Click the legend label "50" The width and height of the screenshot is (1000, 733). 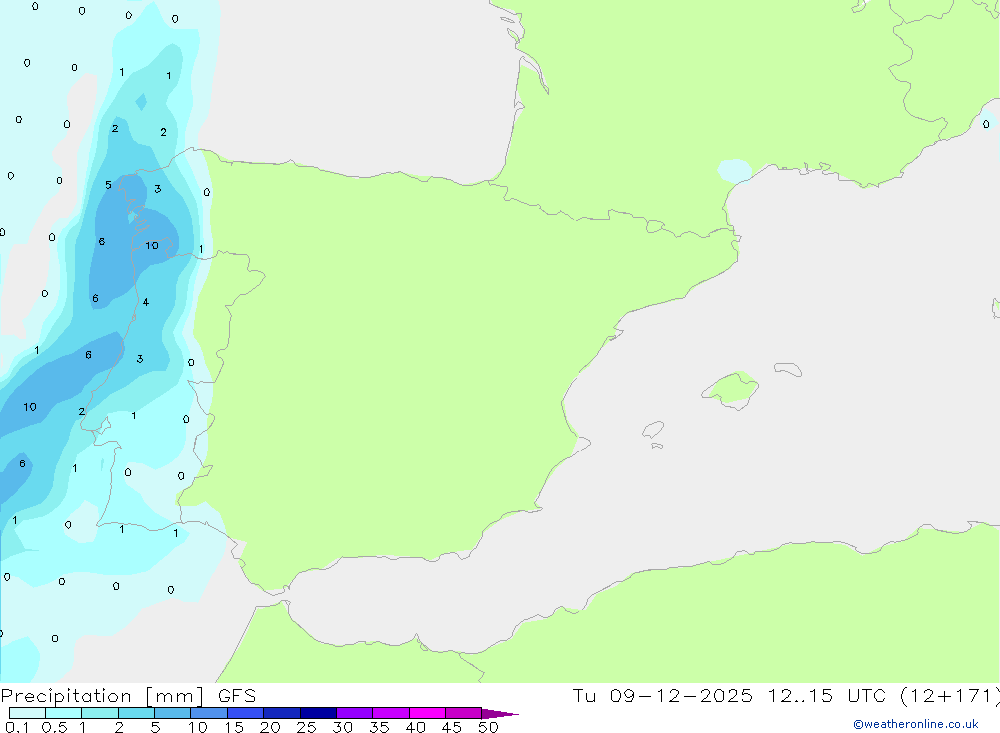[x=488, y=727]
